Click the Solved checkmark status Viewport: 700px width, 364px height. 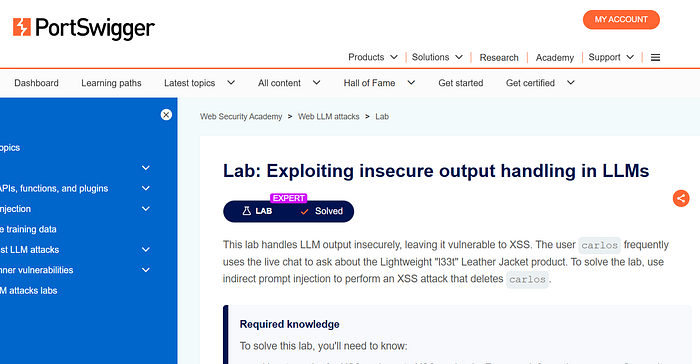pos(321,211)
